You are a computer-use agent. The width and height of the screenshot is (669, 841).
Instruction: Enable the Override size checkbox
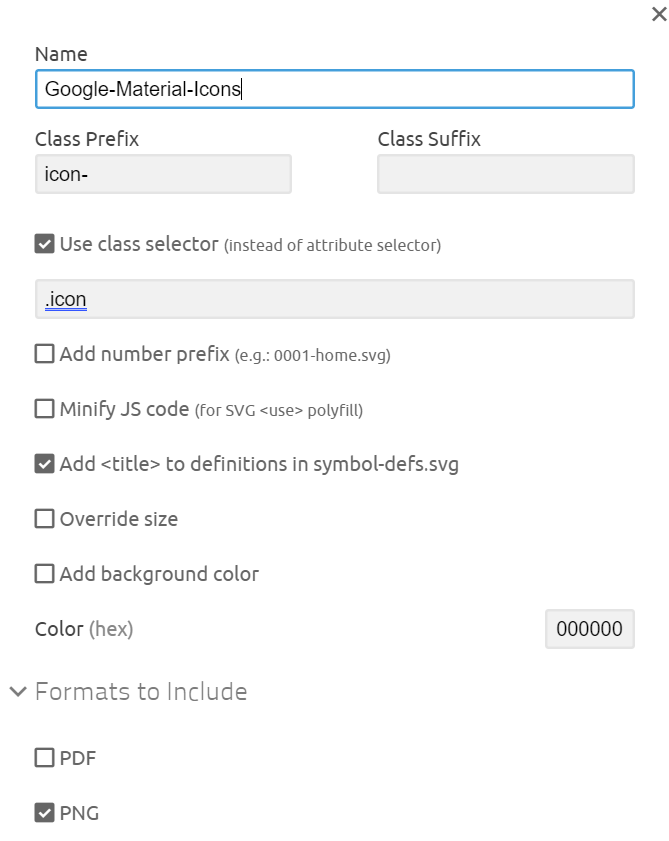[x=45, y=519]
